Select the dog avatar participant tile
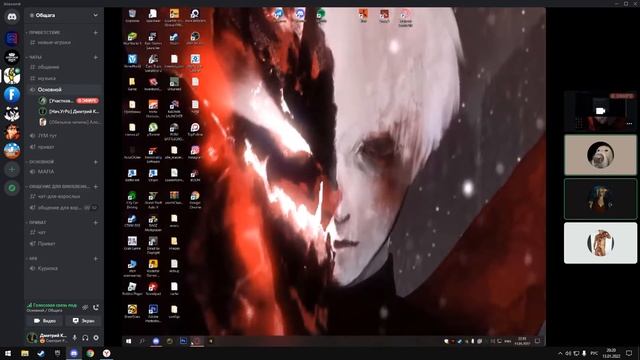Image resolution: width=640 pixels, height=360 pixels. [600, 155]
